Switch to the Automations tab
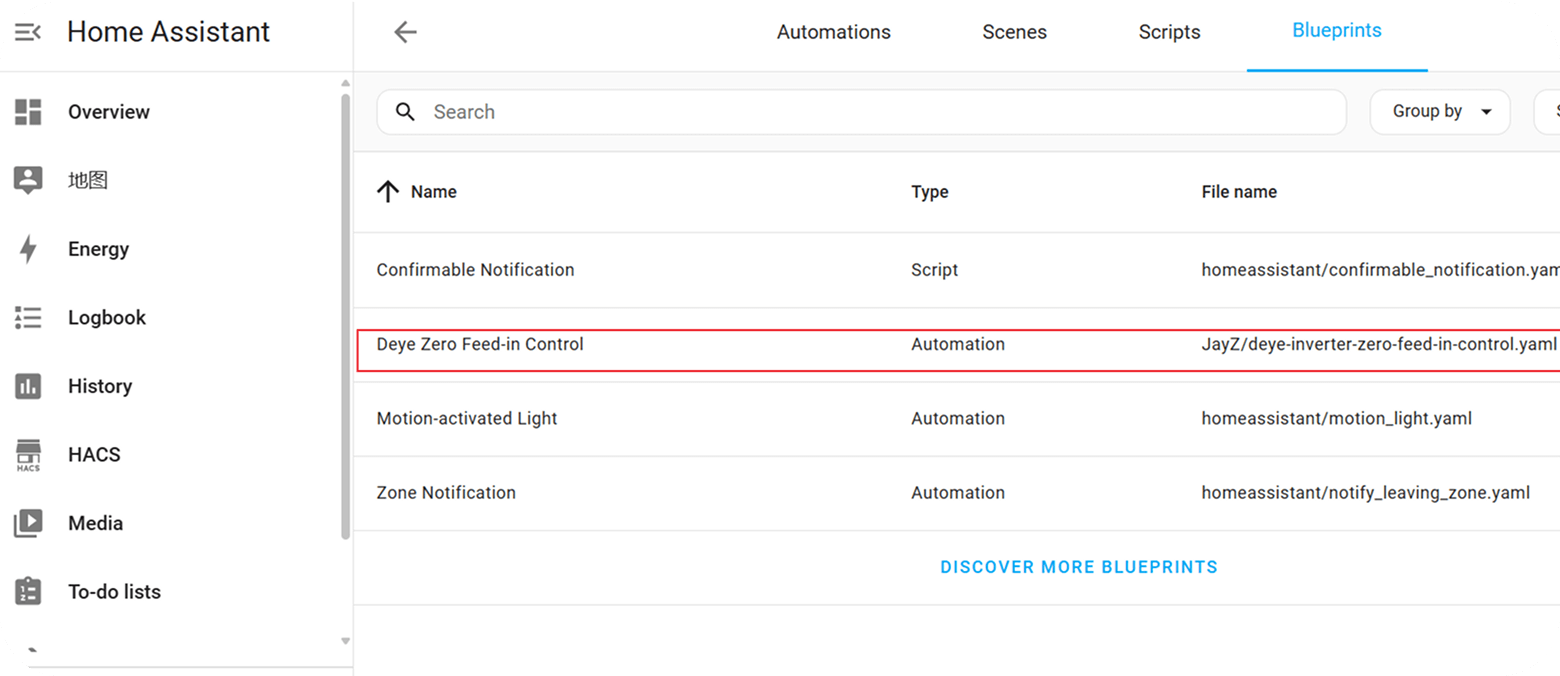The image size is (1560, 676). 834,32
